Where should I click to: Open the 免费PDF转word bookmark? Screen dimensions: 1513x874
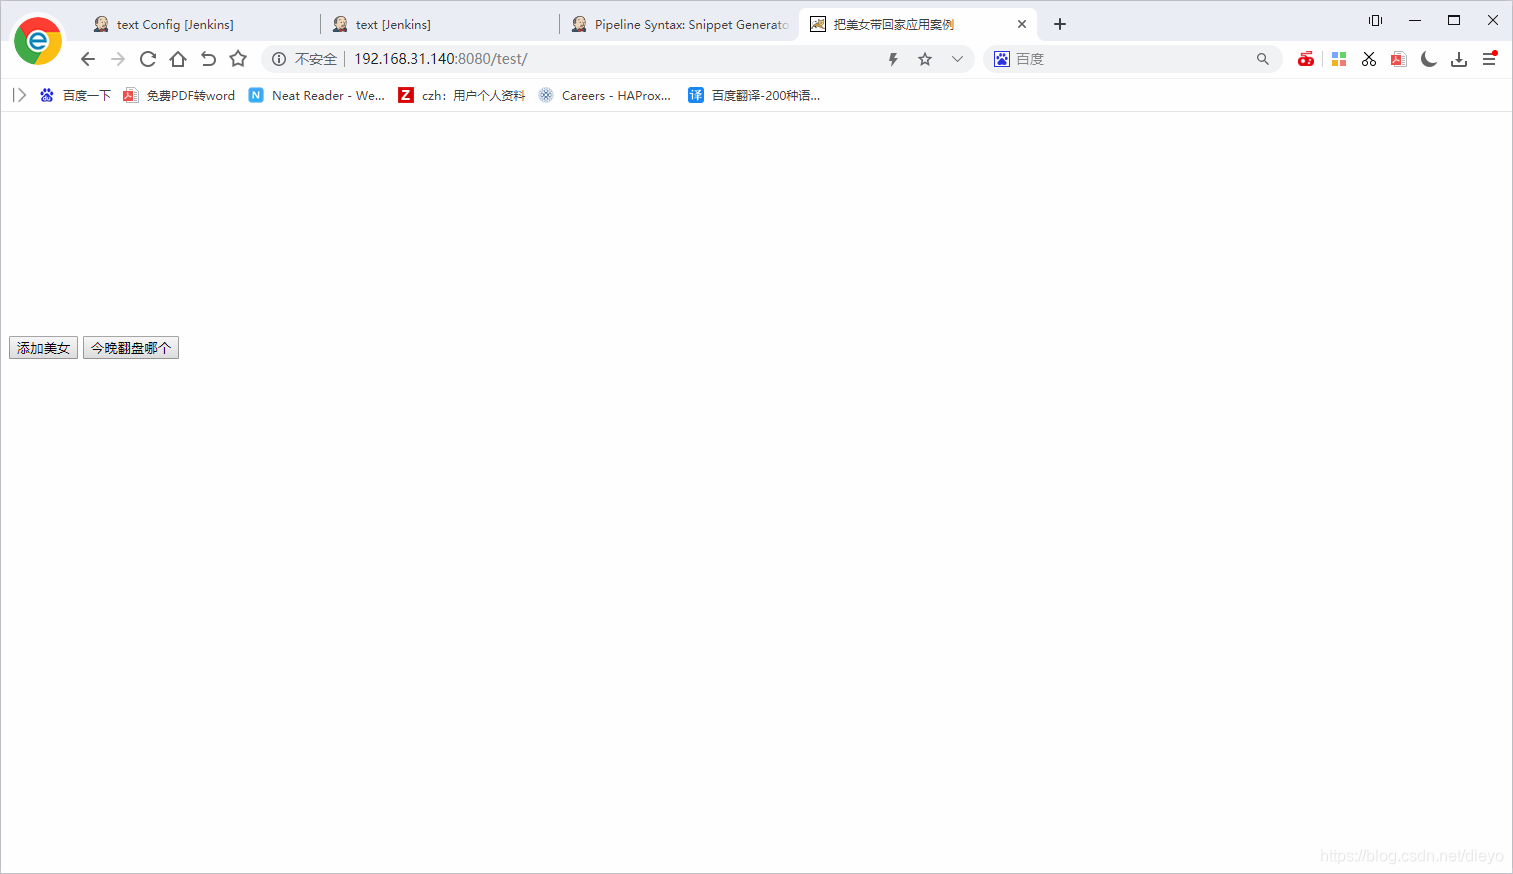pos(179,95)
